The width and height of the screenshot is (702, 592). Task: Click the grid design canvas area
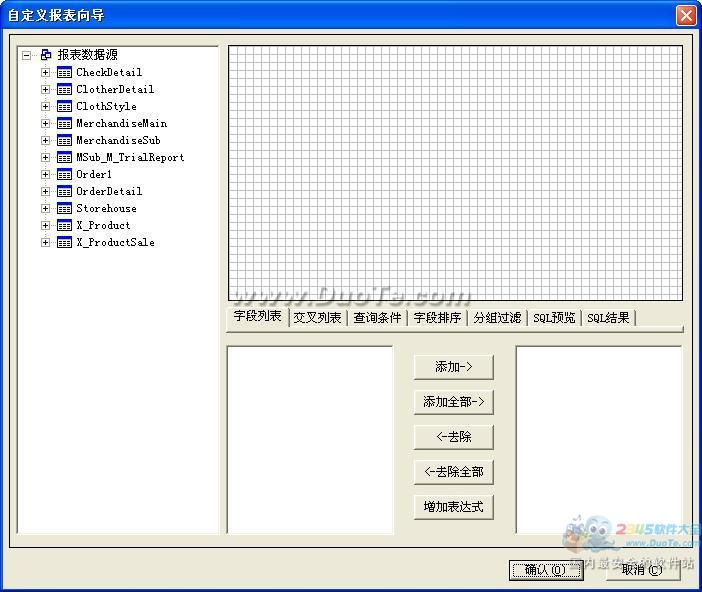coord(455,173)
